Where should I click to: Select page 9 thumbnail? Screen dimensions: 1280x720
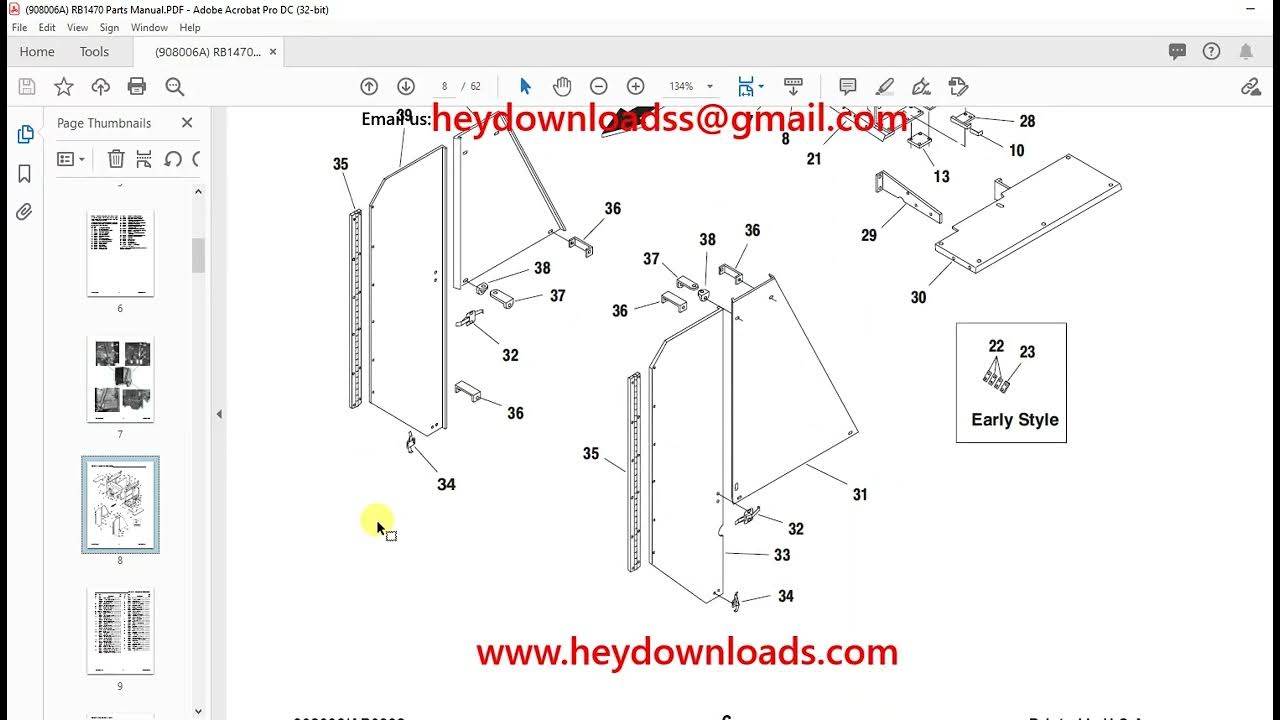(120, 632)
